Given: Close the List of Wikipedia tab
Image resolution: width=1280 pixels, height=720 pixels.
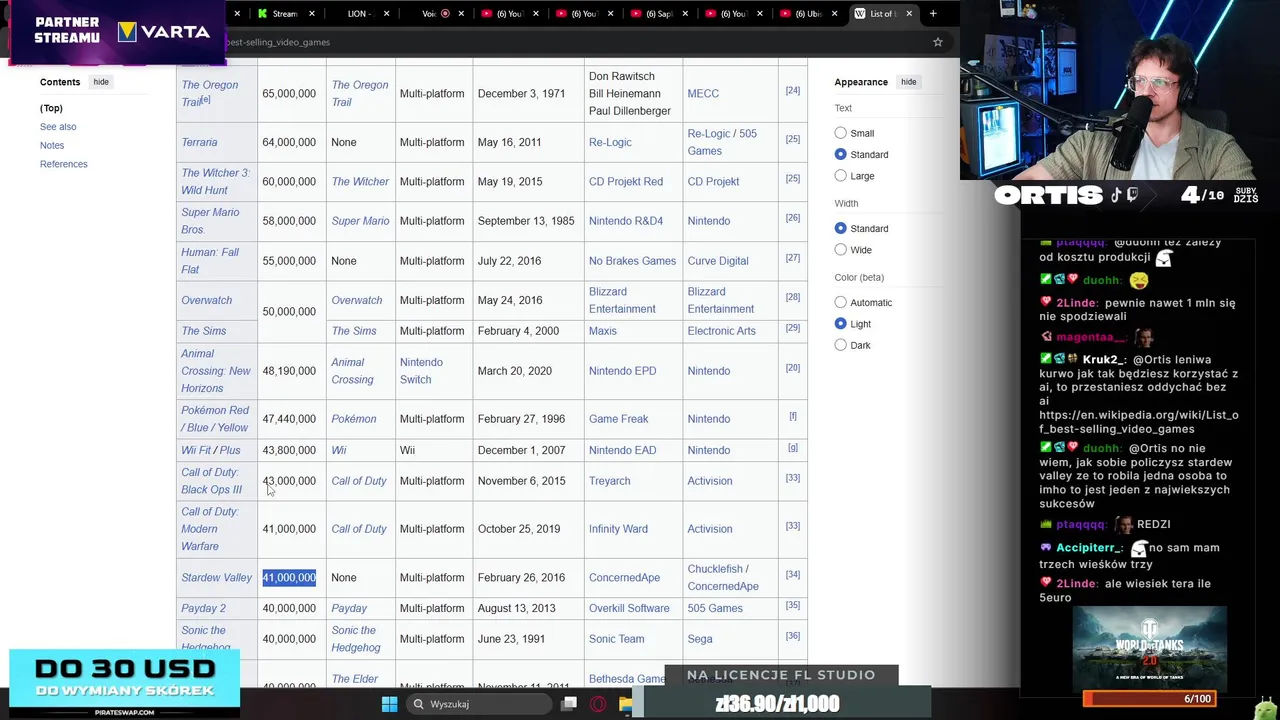Looking at the screenshot, I should 909,14.
